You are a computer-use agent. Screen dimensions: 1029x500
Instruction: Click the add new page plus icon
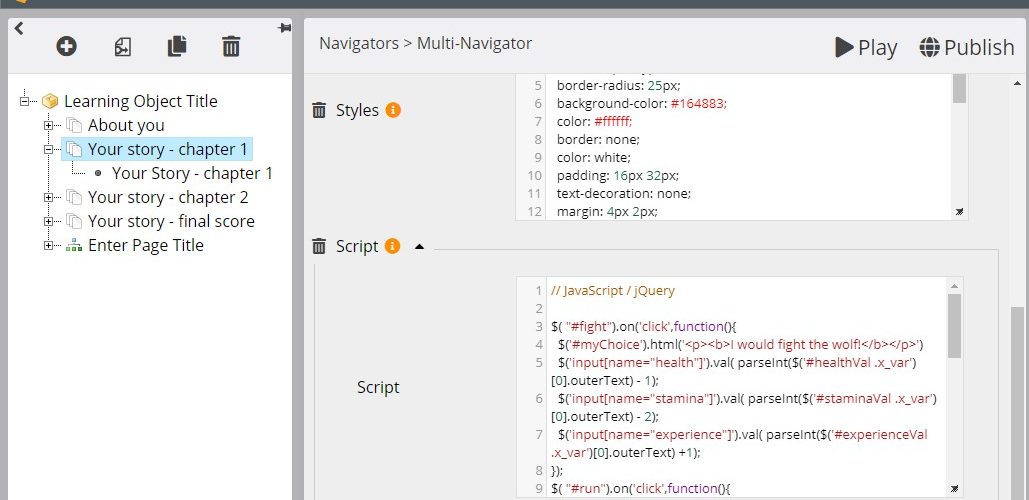66,46
